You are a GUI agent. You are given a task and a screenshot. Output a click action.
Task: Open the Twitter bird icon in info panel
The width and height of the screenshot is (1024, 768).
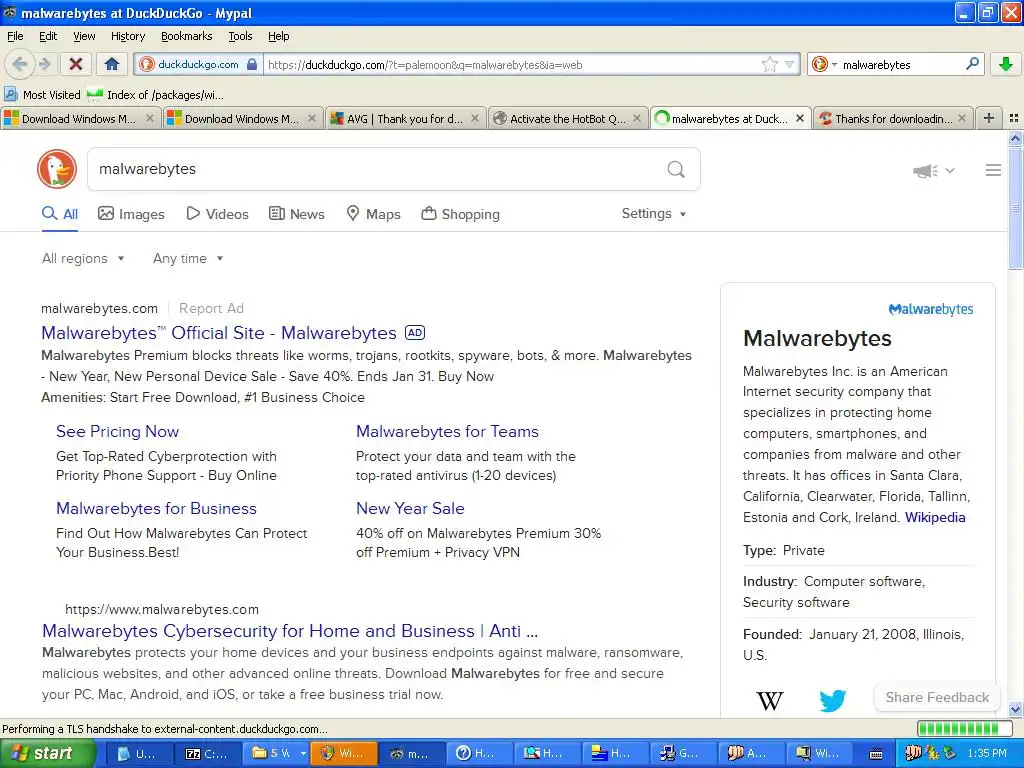[833, 700]
